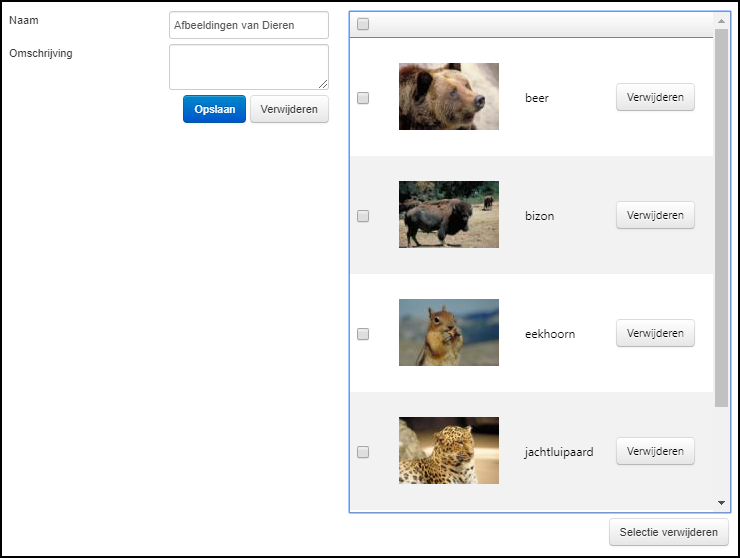This screenshot has height=558, width=740.
Task: Click the 'Omschrijving' field label
Action: coord(41,53)
